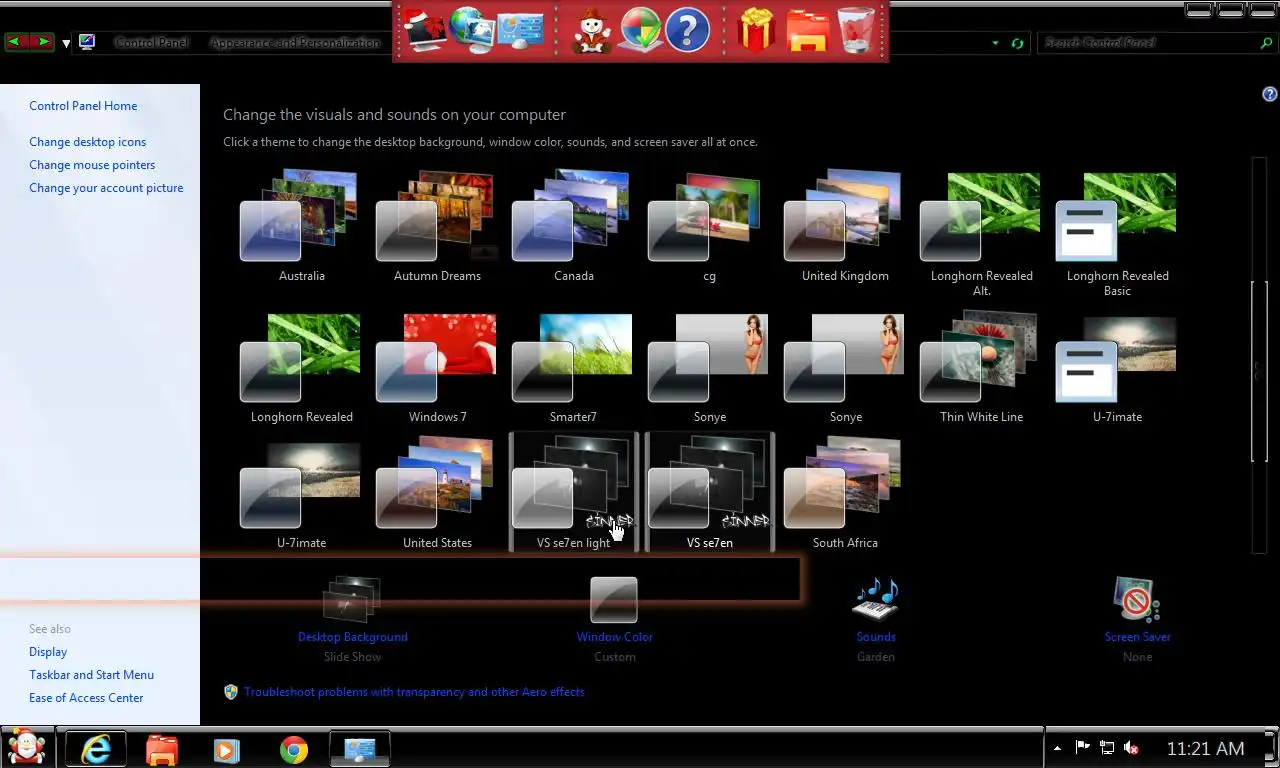Click the help button at window top right
This screenshot has width=1280, height=768.
(x=1269, y=94)
